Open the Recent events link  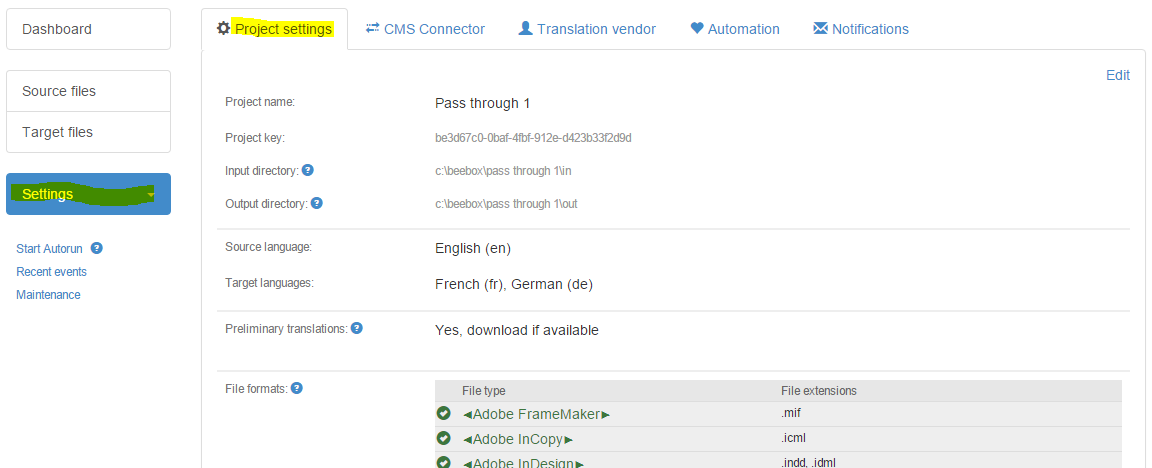51,272
